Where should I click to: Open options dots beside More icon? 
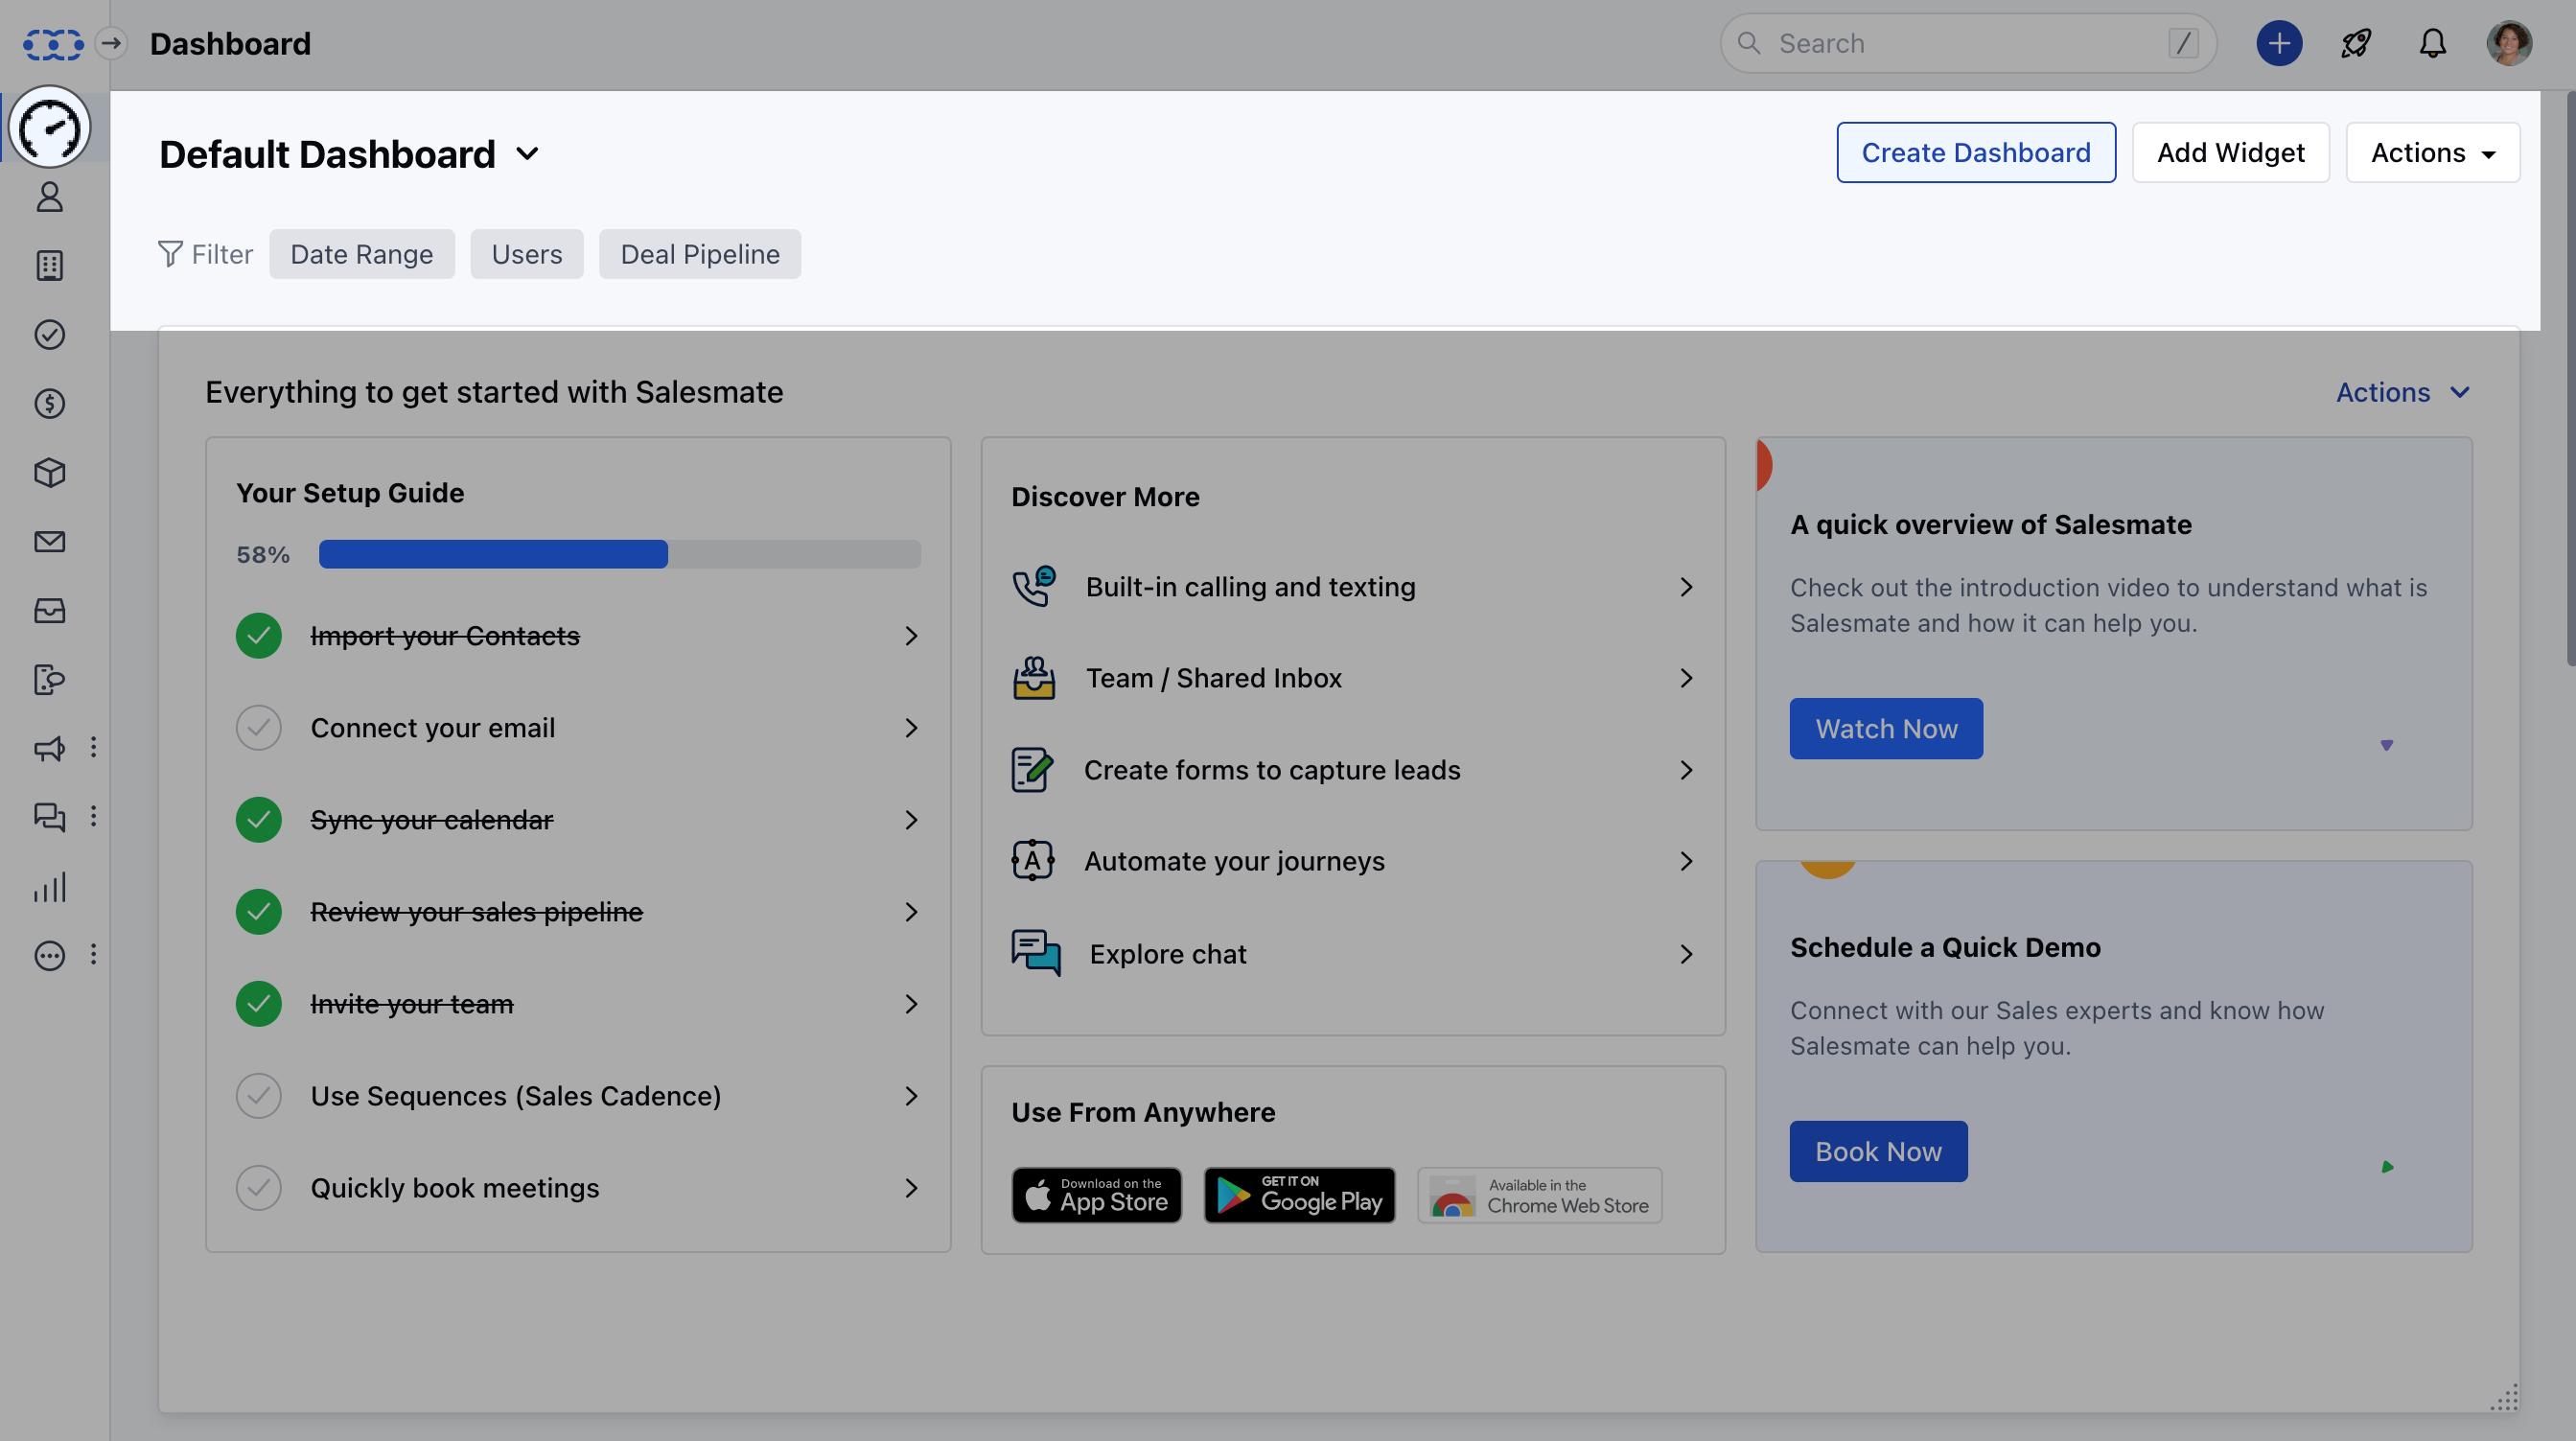click(x=93, y=954)
